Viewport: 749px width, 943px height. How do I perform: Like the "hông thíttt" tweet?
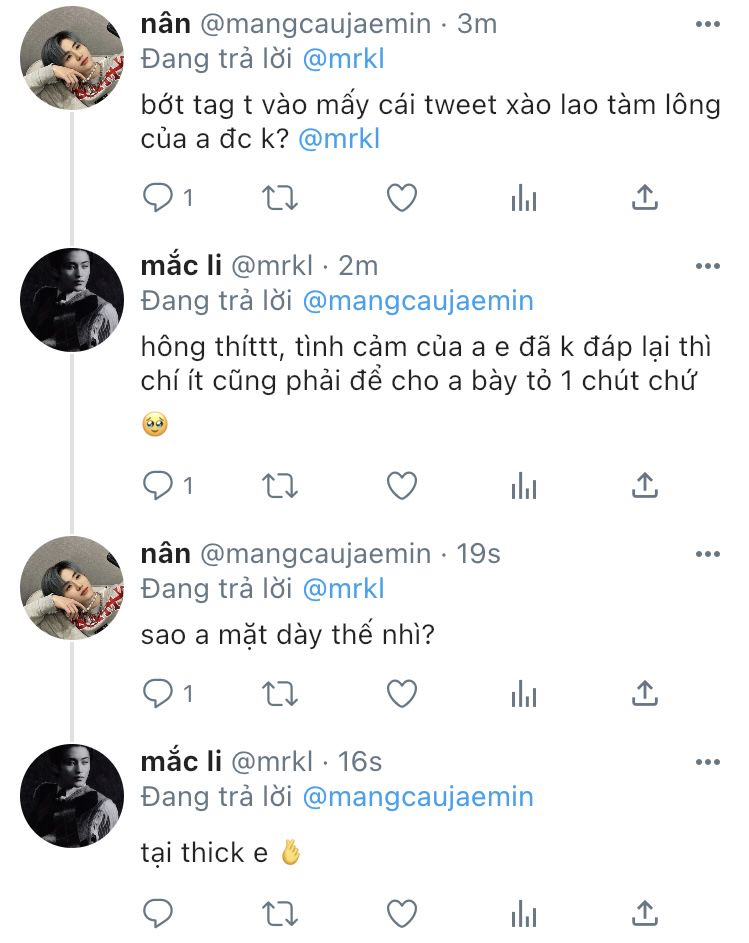(x=401, y=486)
